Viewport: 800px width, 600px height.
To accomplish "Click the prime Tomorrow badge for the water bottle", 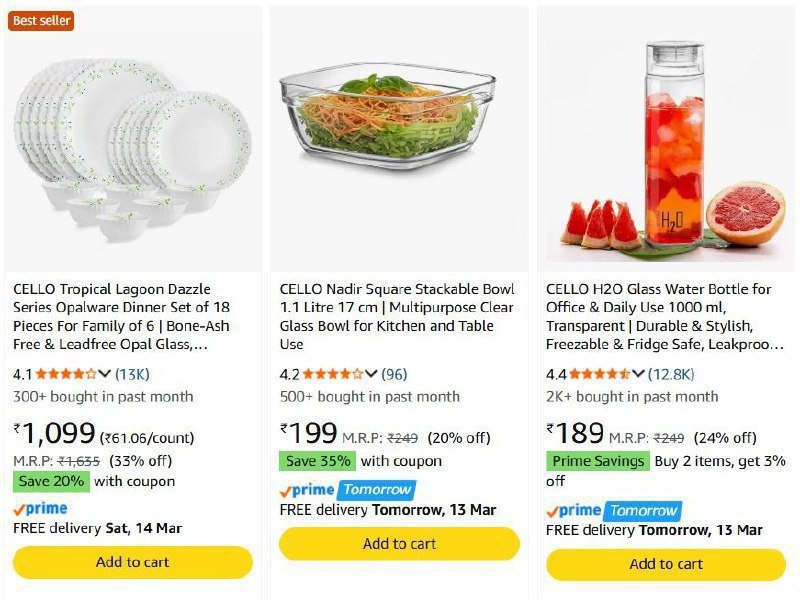I will pyautogui.click(x=614, y=510).
